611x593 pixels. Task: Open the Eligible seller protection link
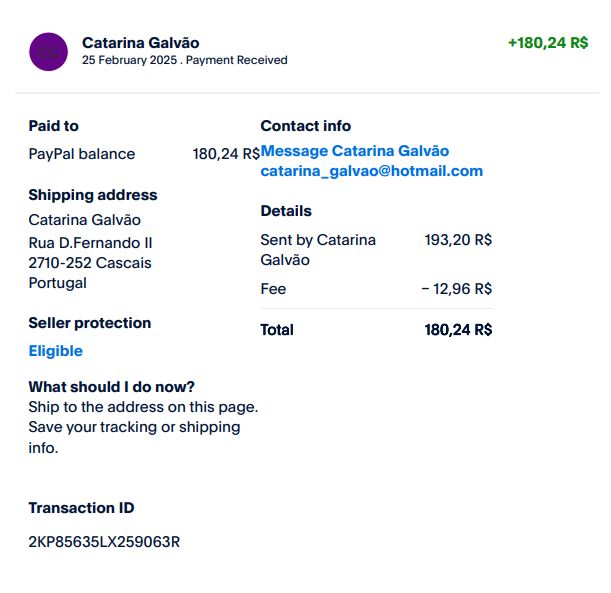coord(55,351)
